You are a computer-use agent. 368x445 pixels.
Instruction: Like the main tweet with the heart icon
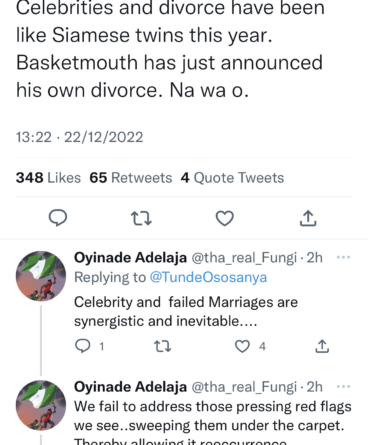coord(225,218)
